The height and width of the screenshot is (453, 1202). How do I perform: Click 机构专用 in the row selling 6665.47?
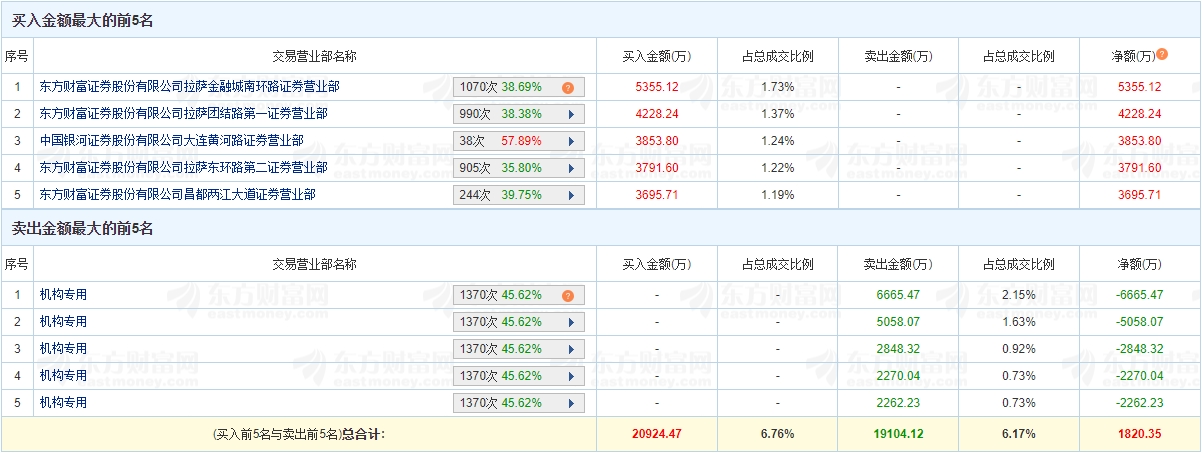[63, 296]
